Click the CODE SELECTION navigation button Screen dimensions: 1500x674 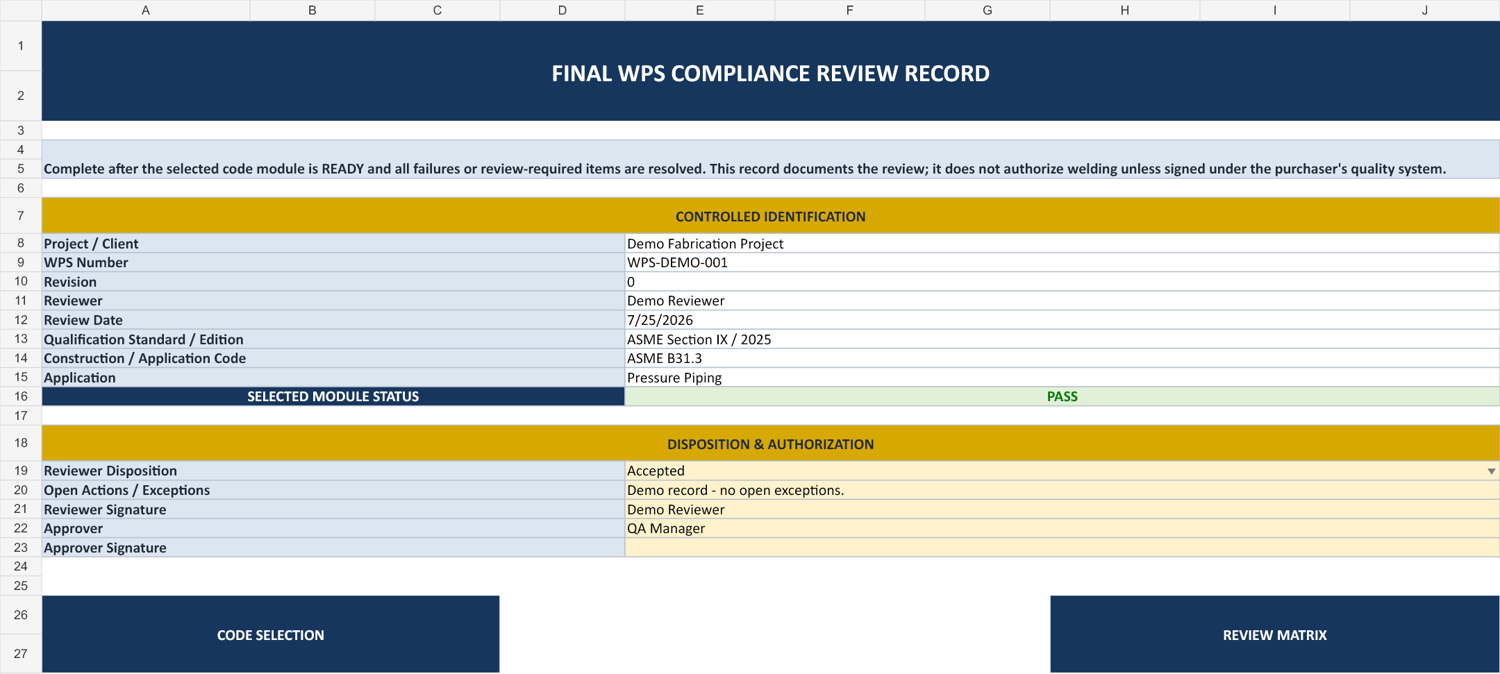271,634
